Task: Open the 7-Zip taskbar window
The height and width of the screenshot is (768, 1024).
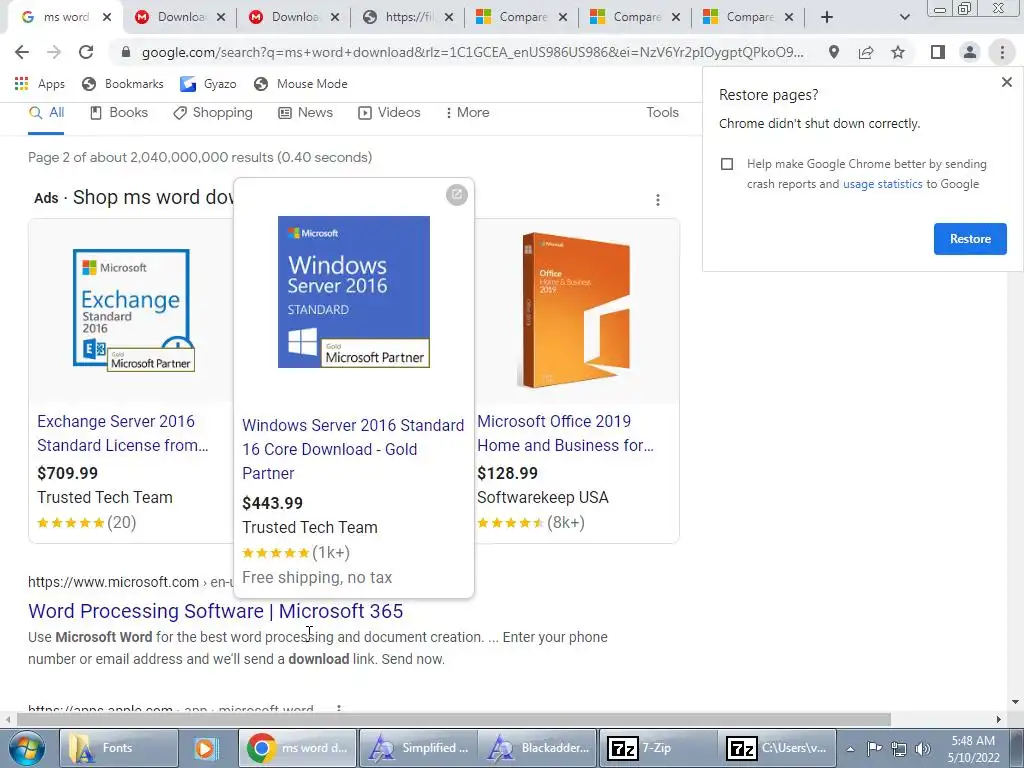Action: click(657, 748)
